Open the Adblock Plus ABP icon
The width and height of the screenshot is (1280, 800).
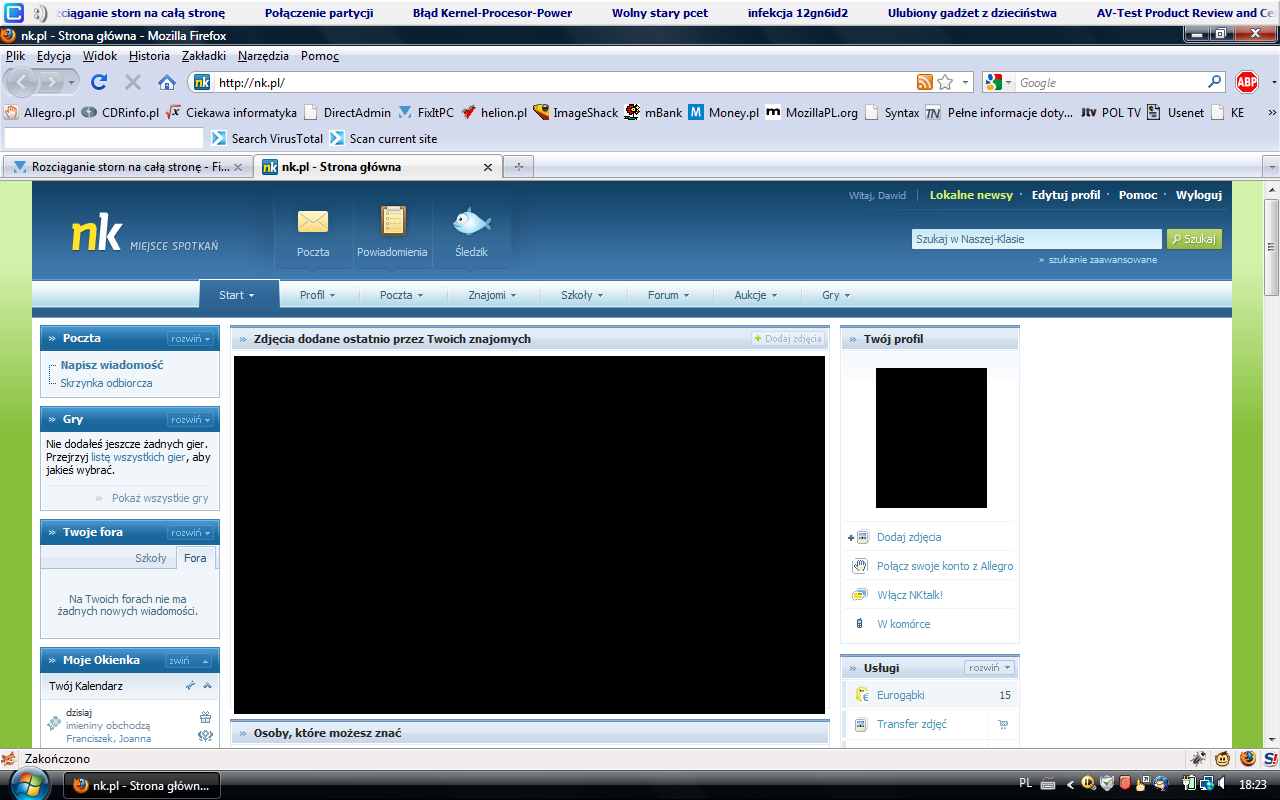[x=1247, y=82]
